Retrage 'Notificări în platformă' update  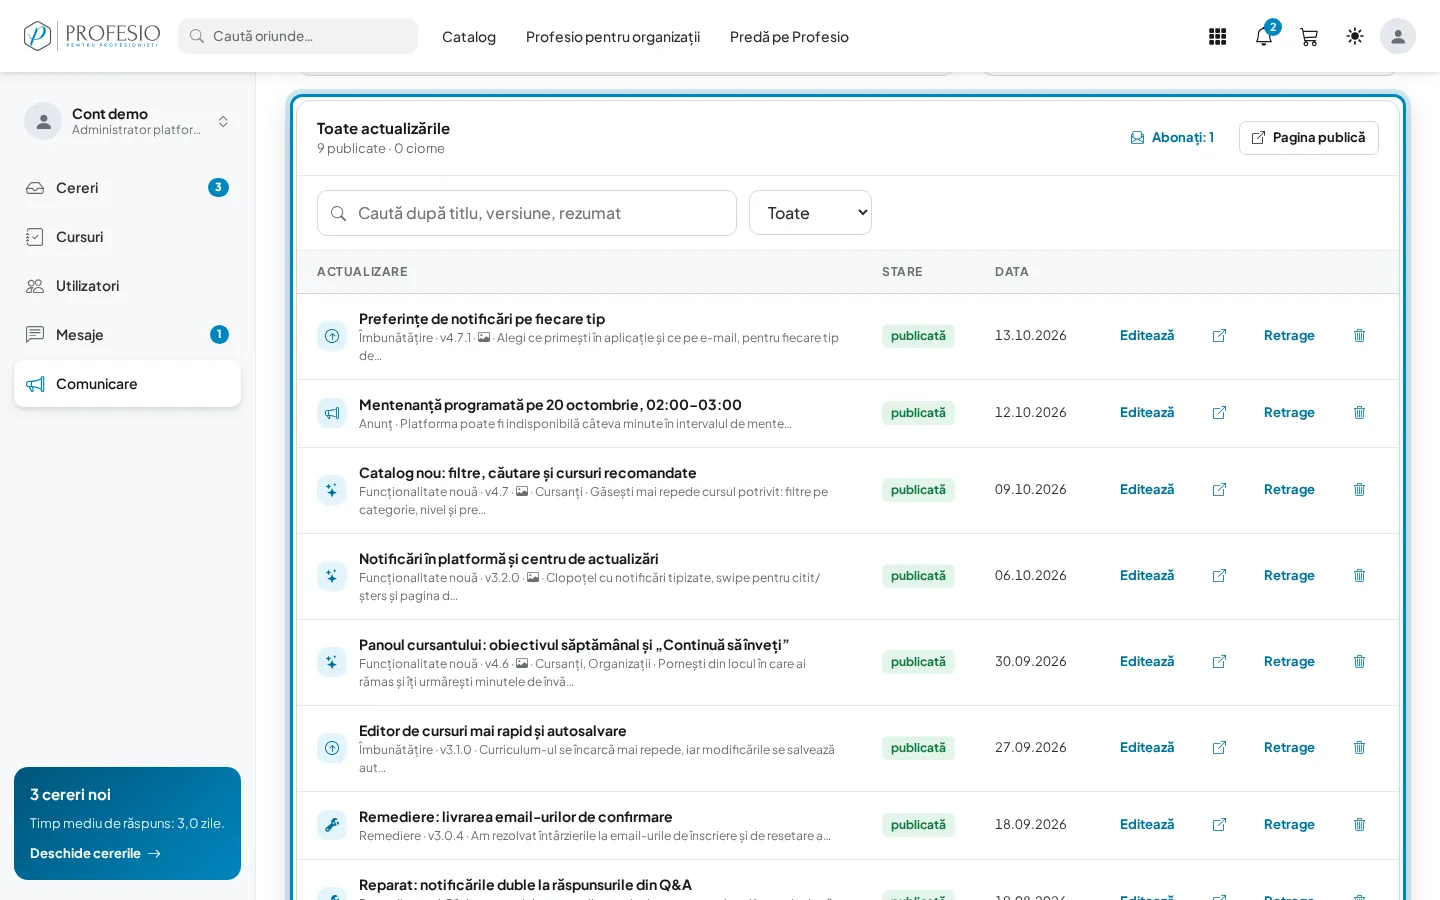click(1289, 576)
